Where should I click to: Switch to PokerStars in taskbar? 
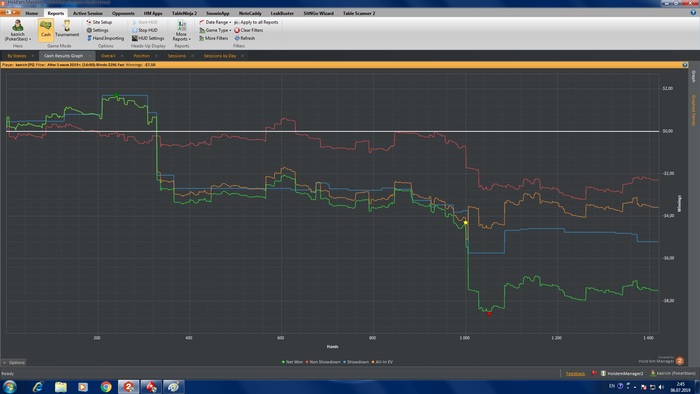click(151, 386)
